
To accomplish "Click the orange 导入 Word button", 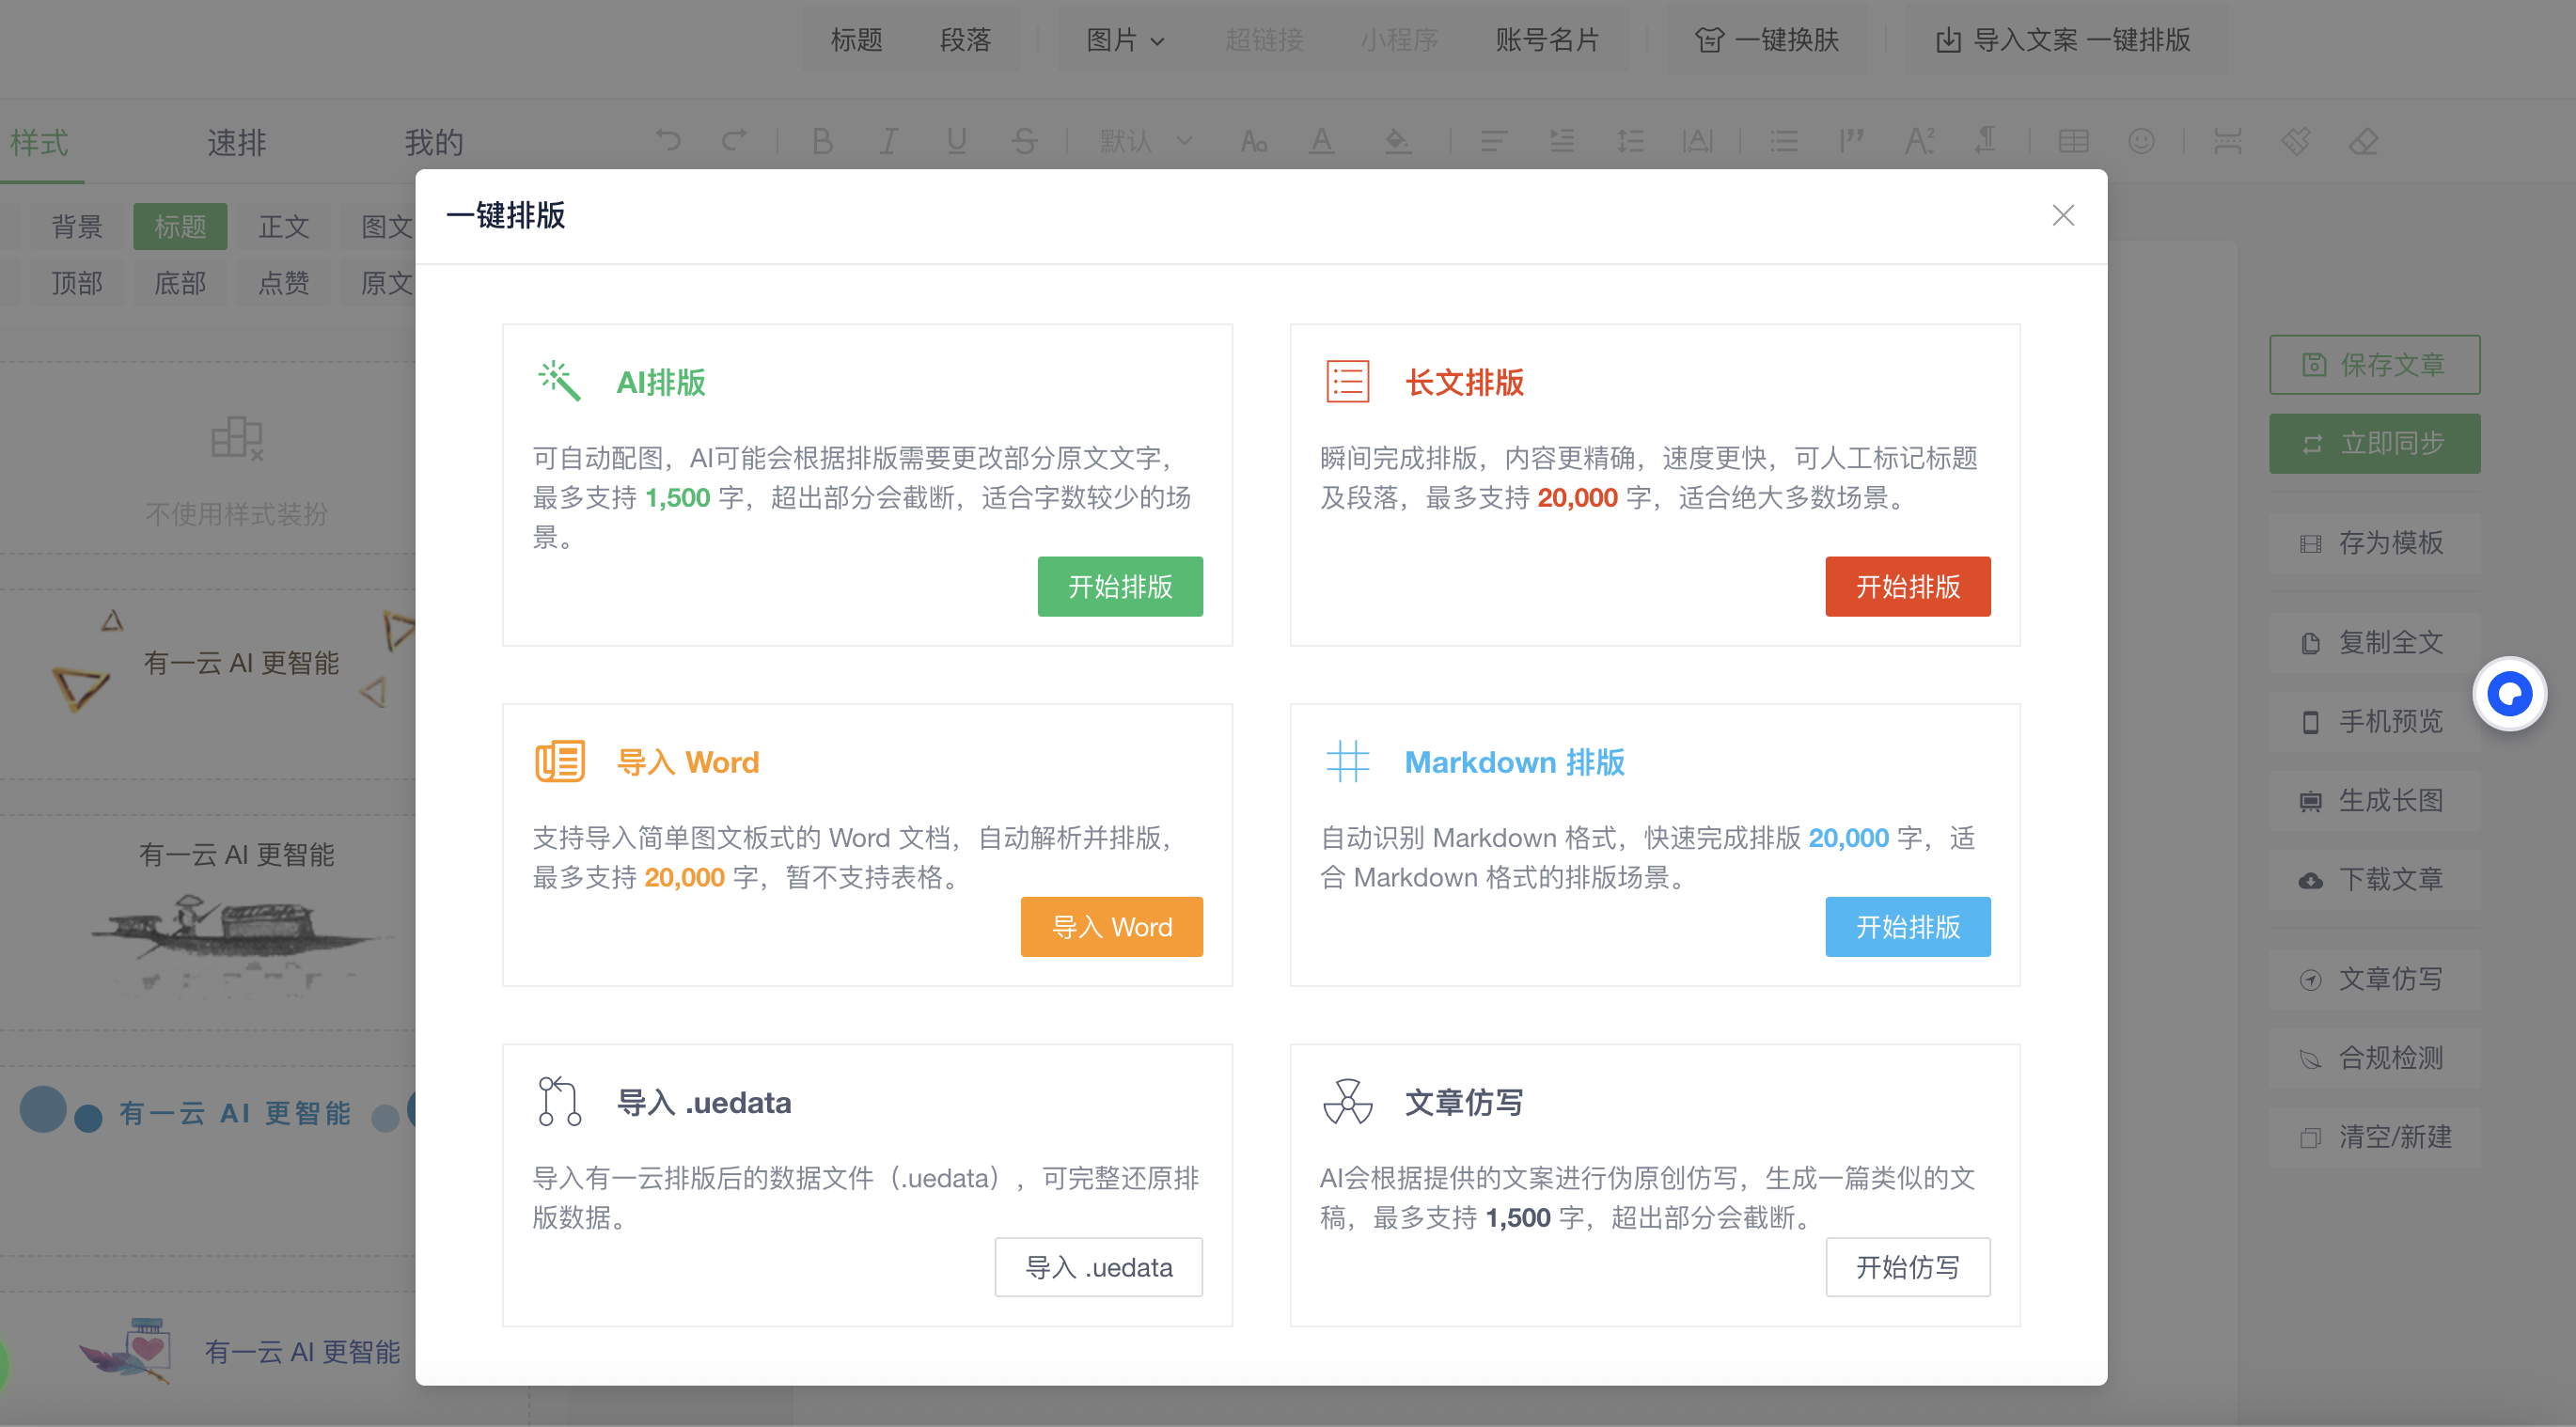I will (1111, 926).
